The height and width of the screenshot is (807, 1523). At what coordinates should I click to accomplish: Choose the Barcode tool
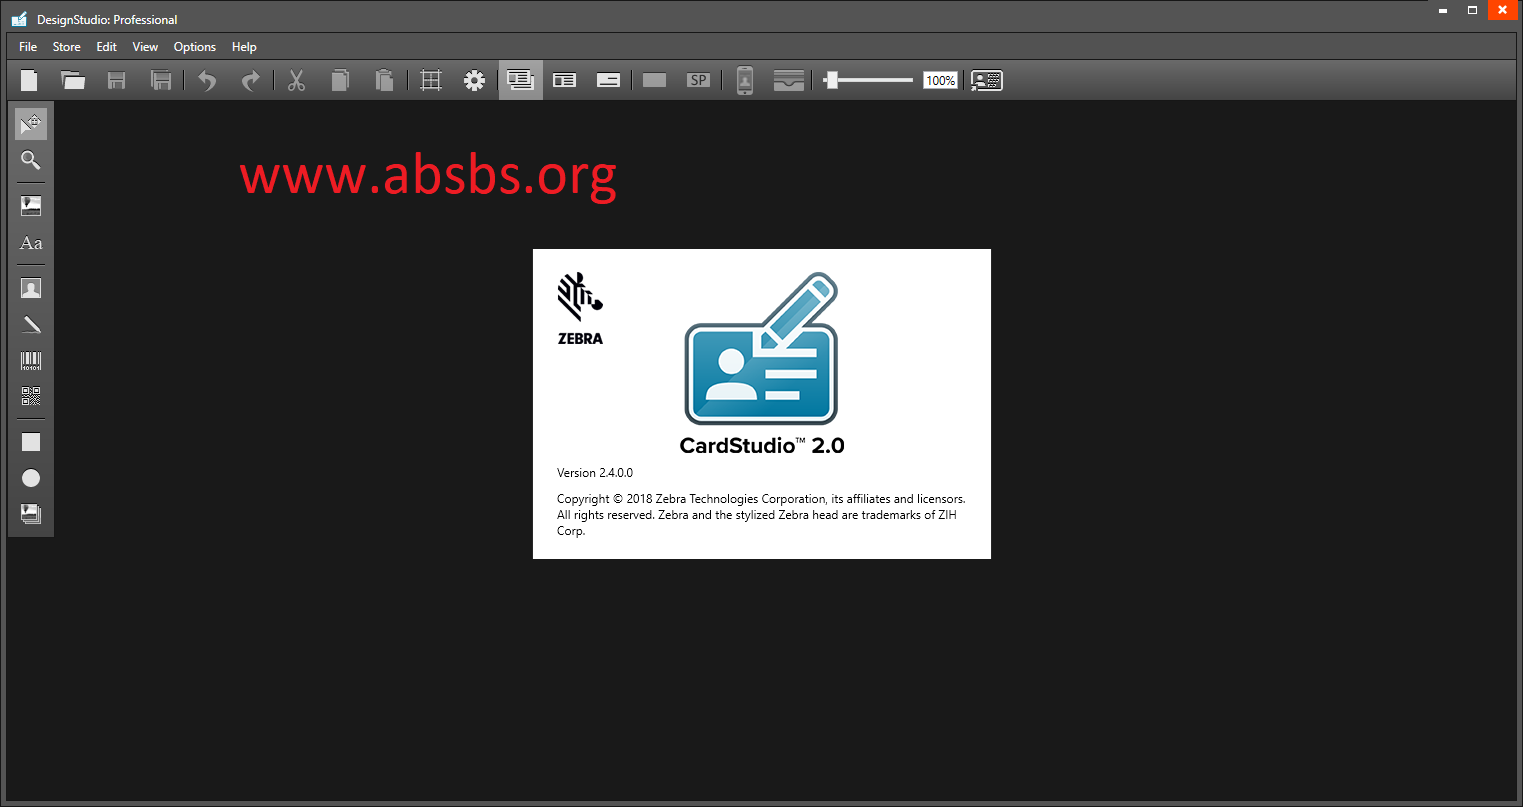30,360
